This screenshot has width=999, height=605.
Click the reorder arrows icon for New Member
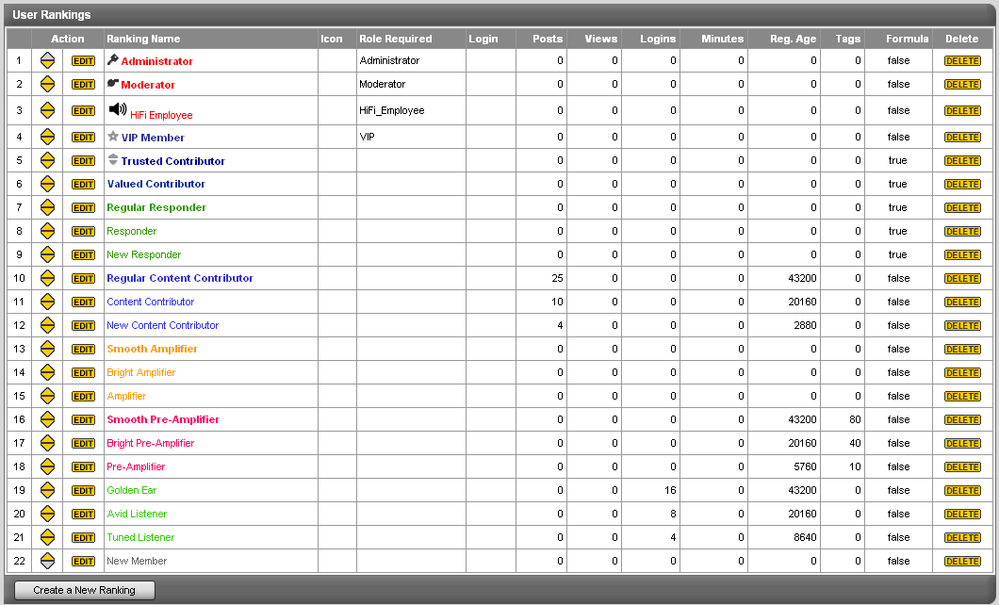[47, 561]
